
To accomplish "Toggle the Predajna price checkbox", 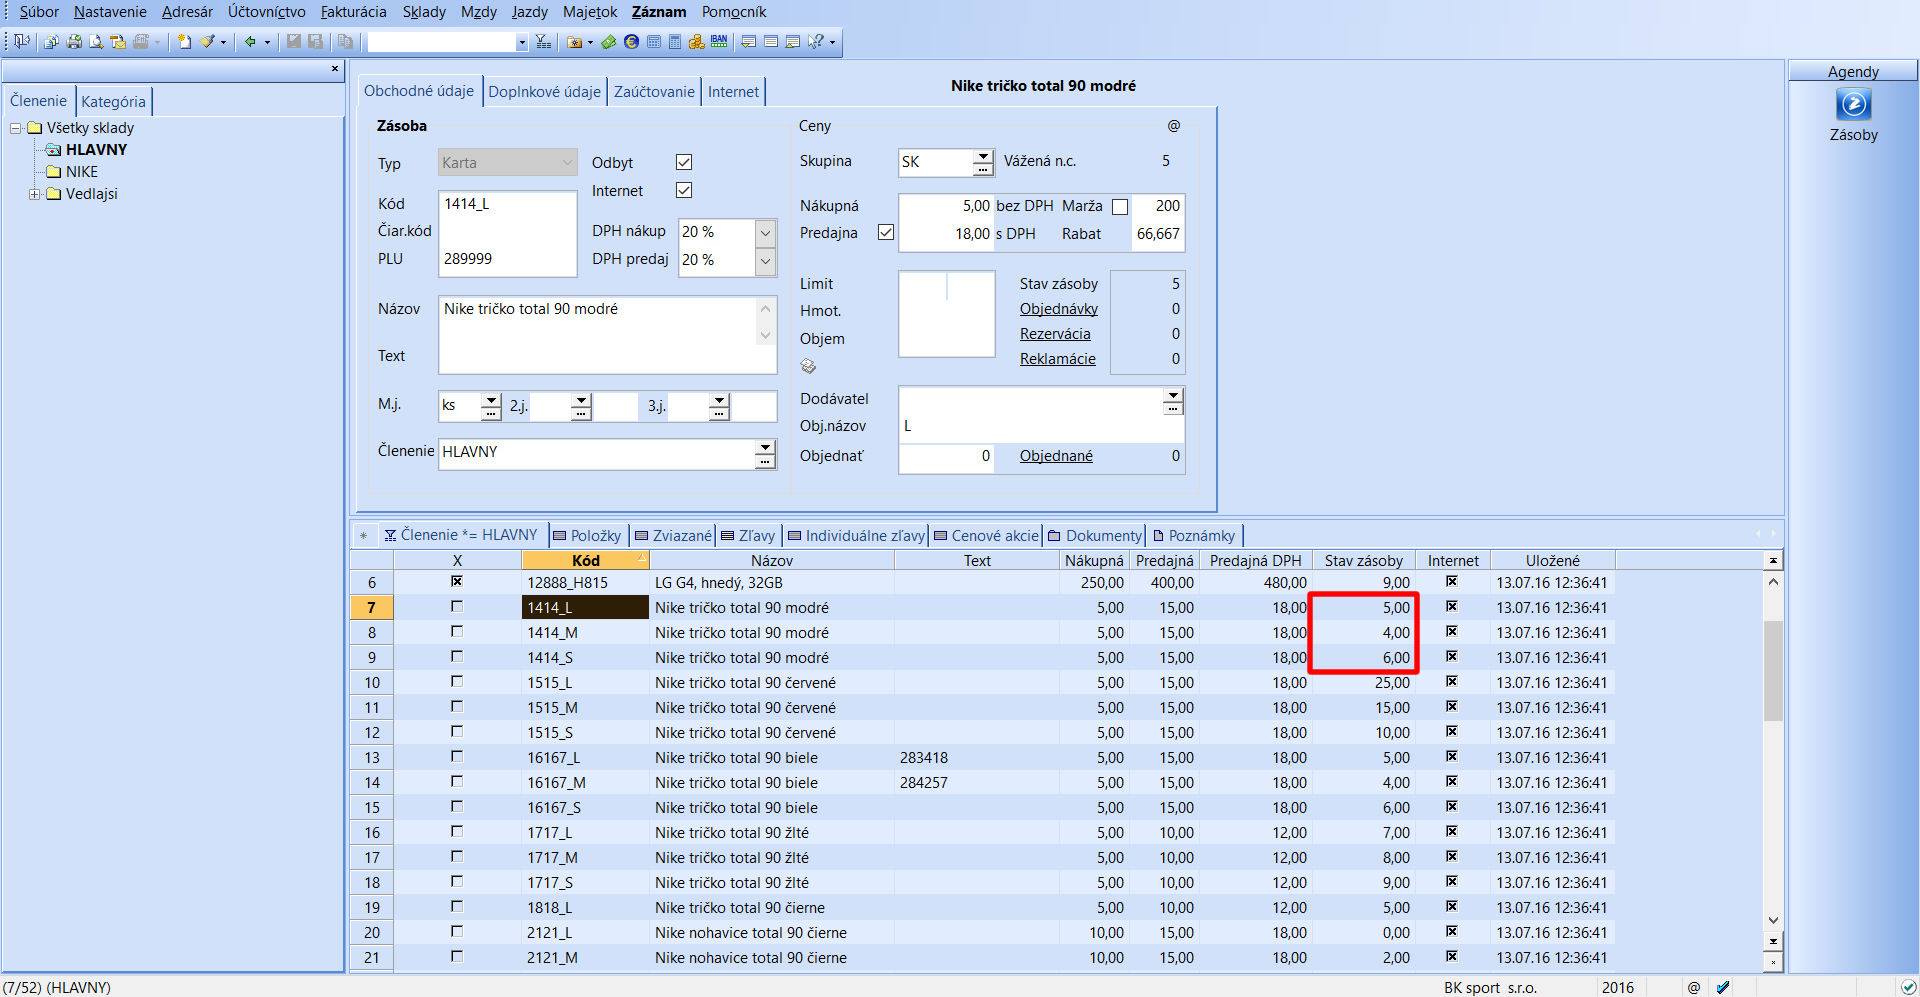I will point(886,232).
